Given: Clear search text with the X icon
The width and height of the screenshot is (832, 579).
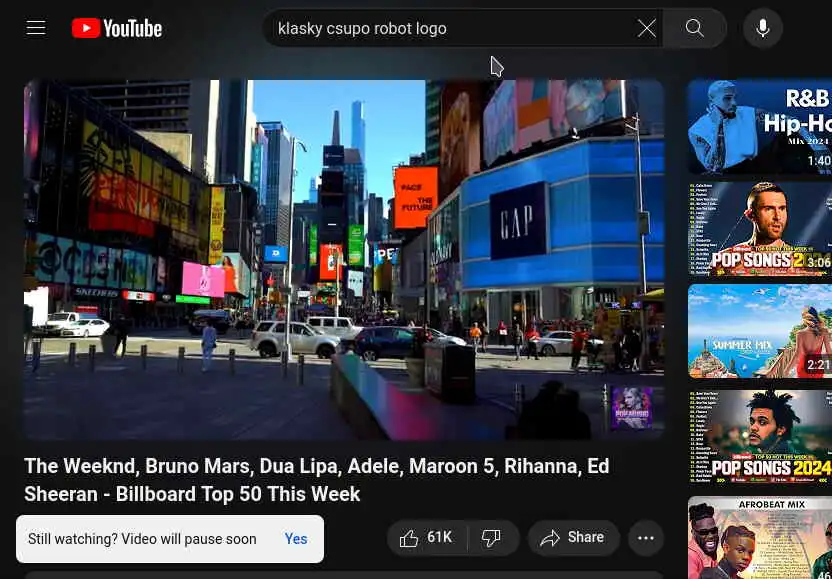Looking at the screenshot, I should click(646, 28).
